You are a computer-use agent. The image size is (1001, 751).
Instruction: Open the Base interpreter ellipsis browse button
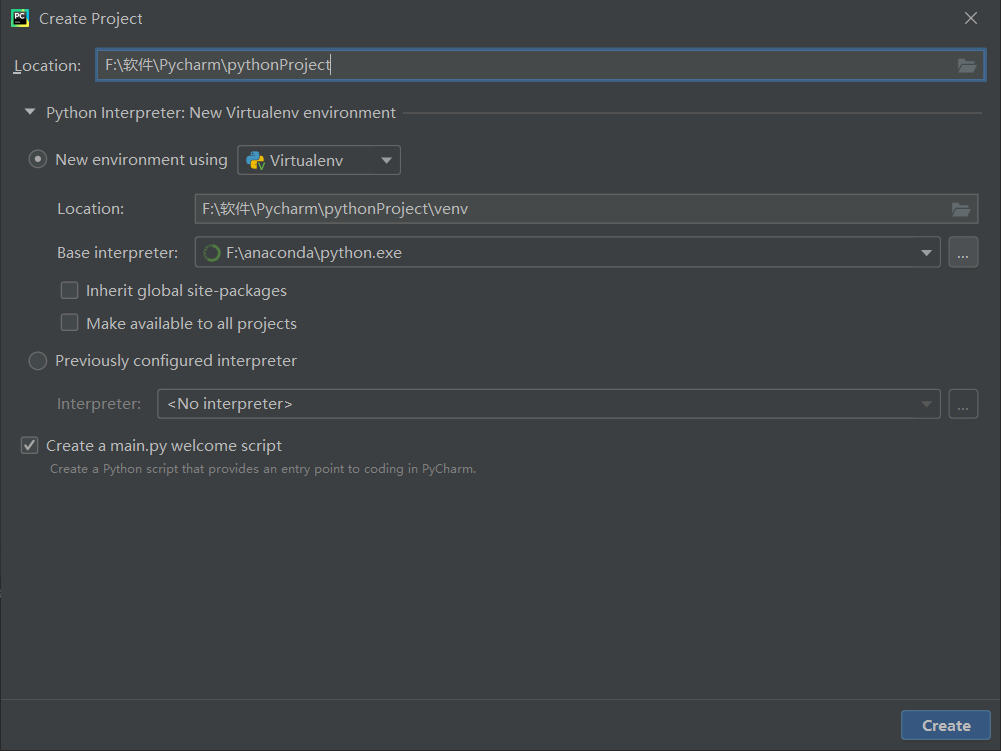click(x=962, y=253)
